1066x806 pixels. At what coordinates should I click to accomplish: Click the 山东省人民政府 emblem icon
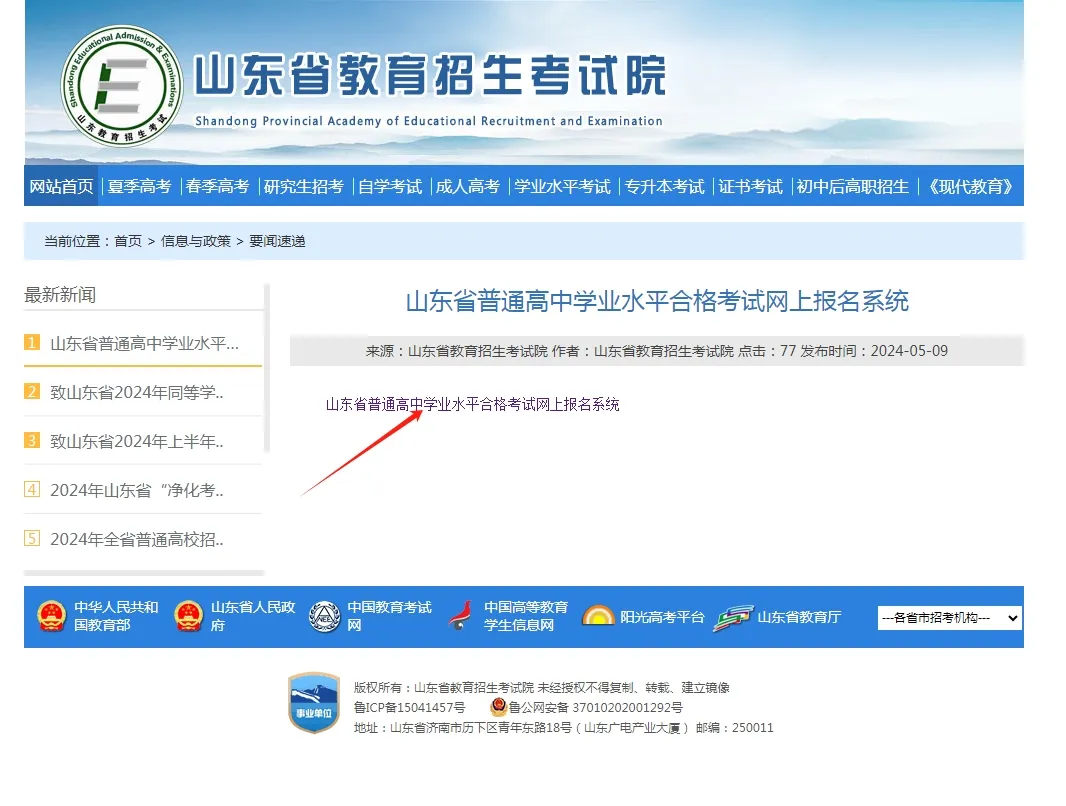188,616
